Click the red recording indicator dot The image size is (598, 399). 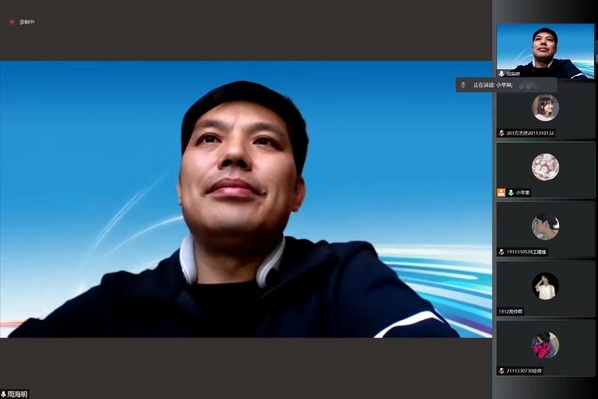pos(12,22)
